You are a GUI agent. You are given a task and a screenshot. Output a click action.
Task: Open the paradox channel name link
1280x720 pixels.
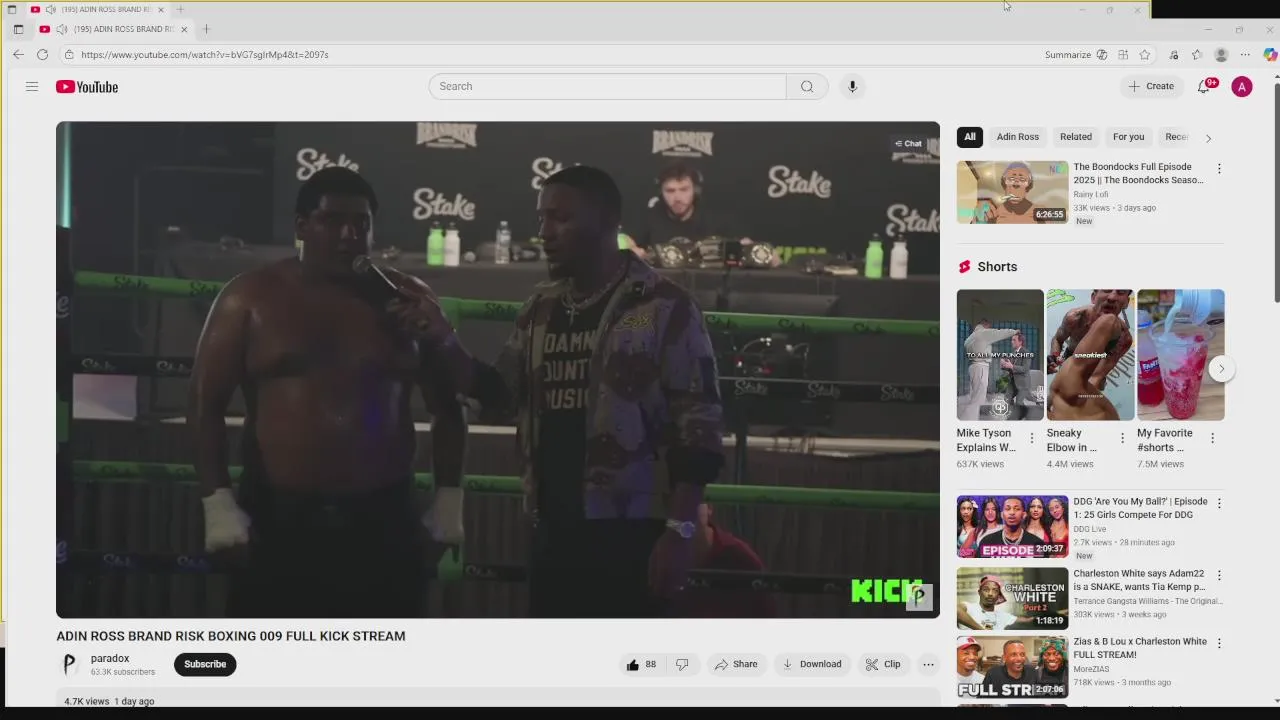[x=110, y=658]
